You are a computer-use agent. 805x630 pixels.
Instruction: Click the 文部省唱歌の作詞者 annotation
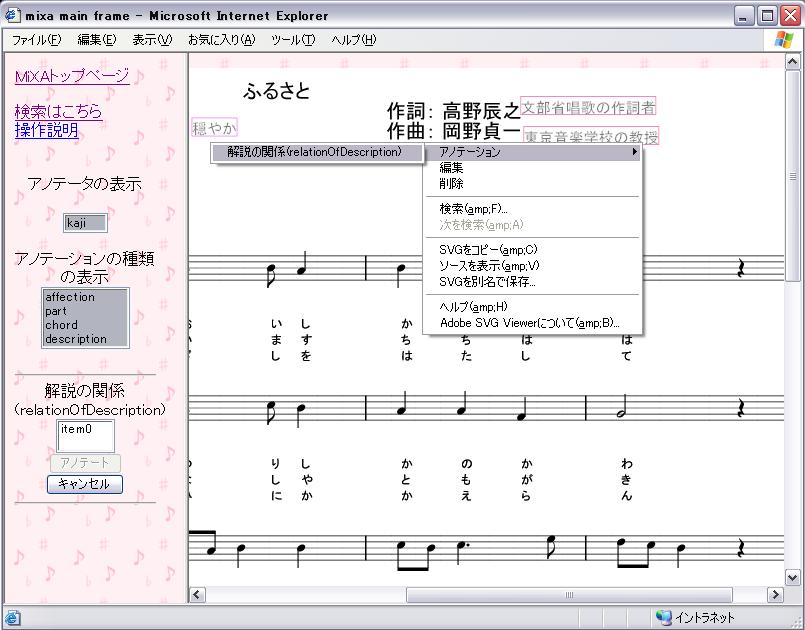[x=588, y=107]
